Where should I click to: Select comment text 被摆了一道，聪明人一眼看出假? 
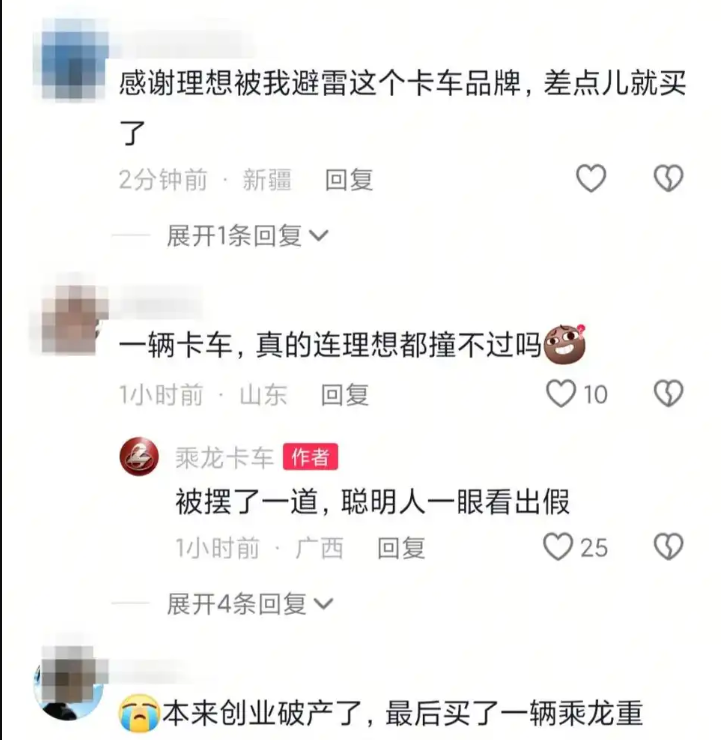(373, 502)
